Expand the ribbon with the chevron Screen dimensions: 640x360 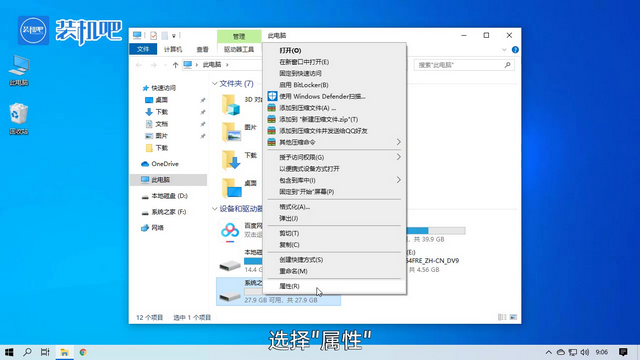click(x=504, y=50)
